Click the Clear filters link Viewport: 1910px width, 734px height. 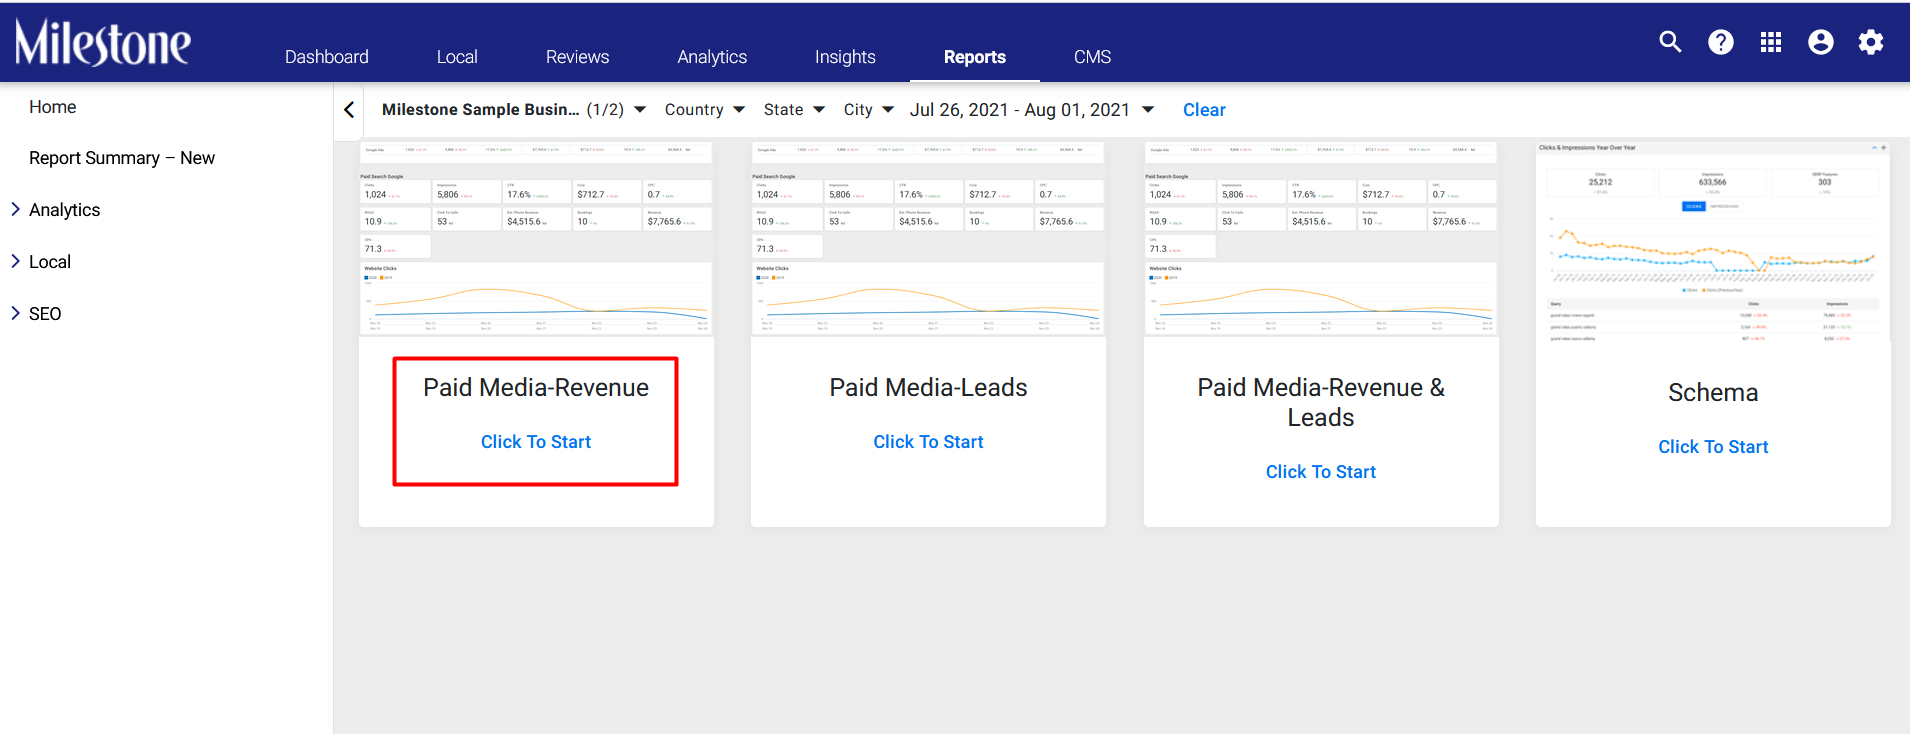[x=1204, y=110]
